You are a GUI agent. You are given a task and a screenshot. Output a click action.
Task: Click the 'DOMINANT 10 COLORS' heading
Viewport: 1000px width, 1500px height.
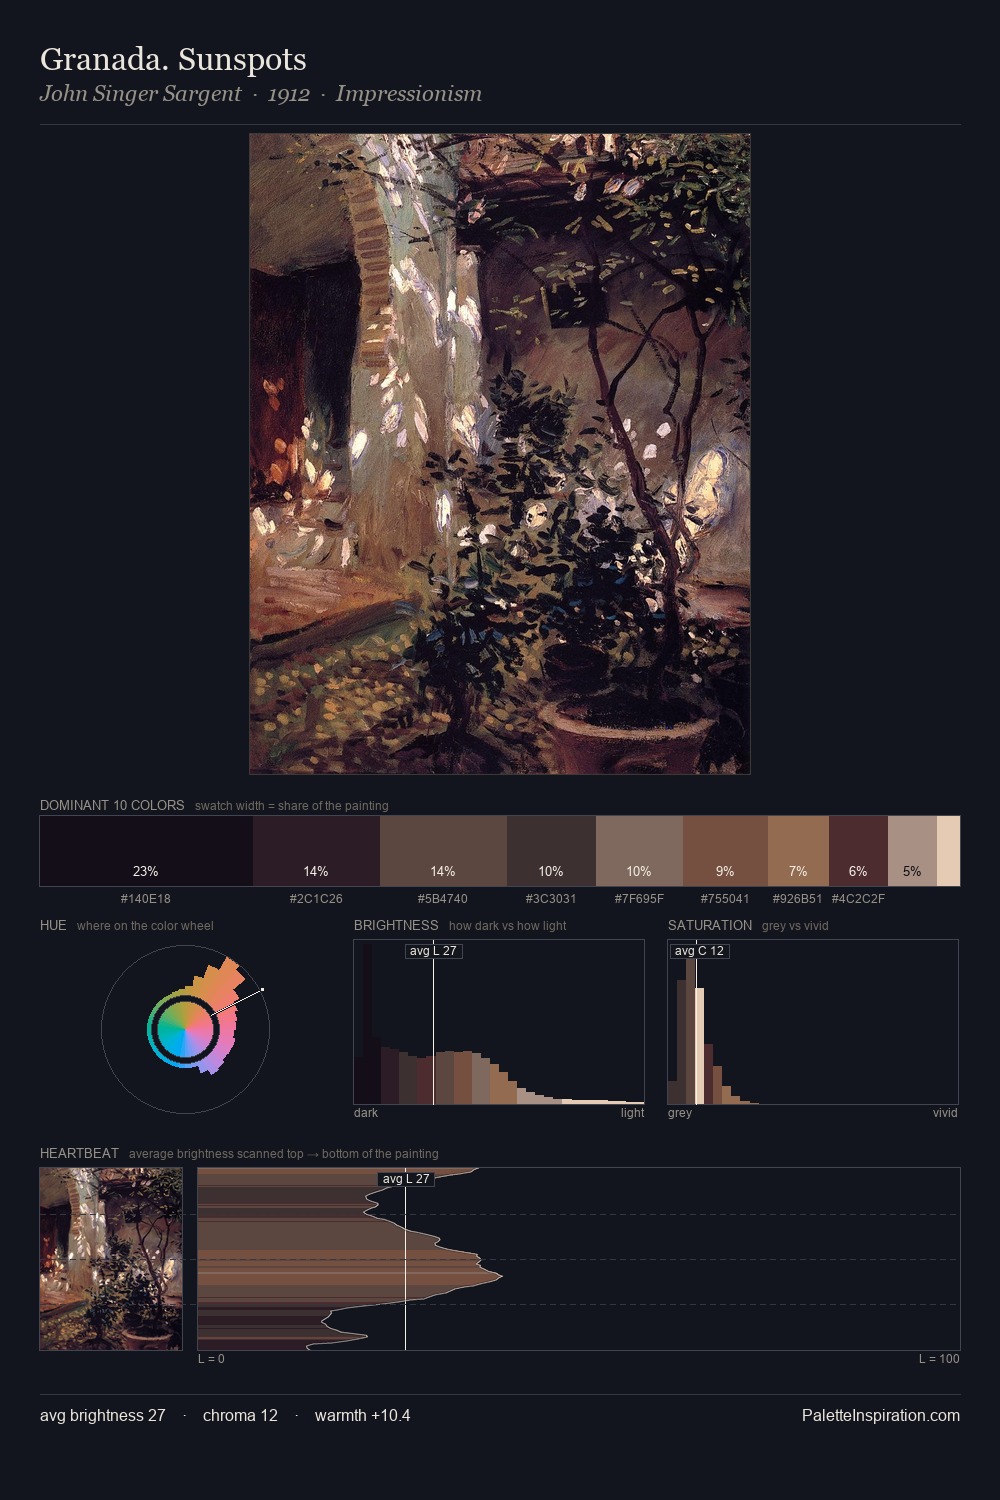112,805
